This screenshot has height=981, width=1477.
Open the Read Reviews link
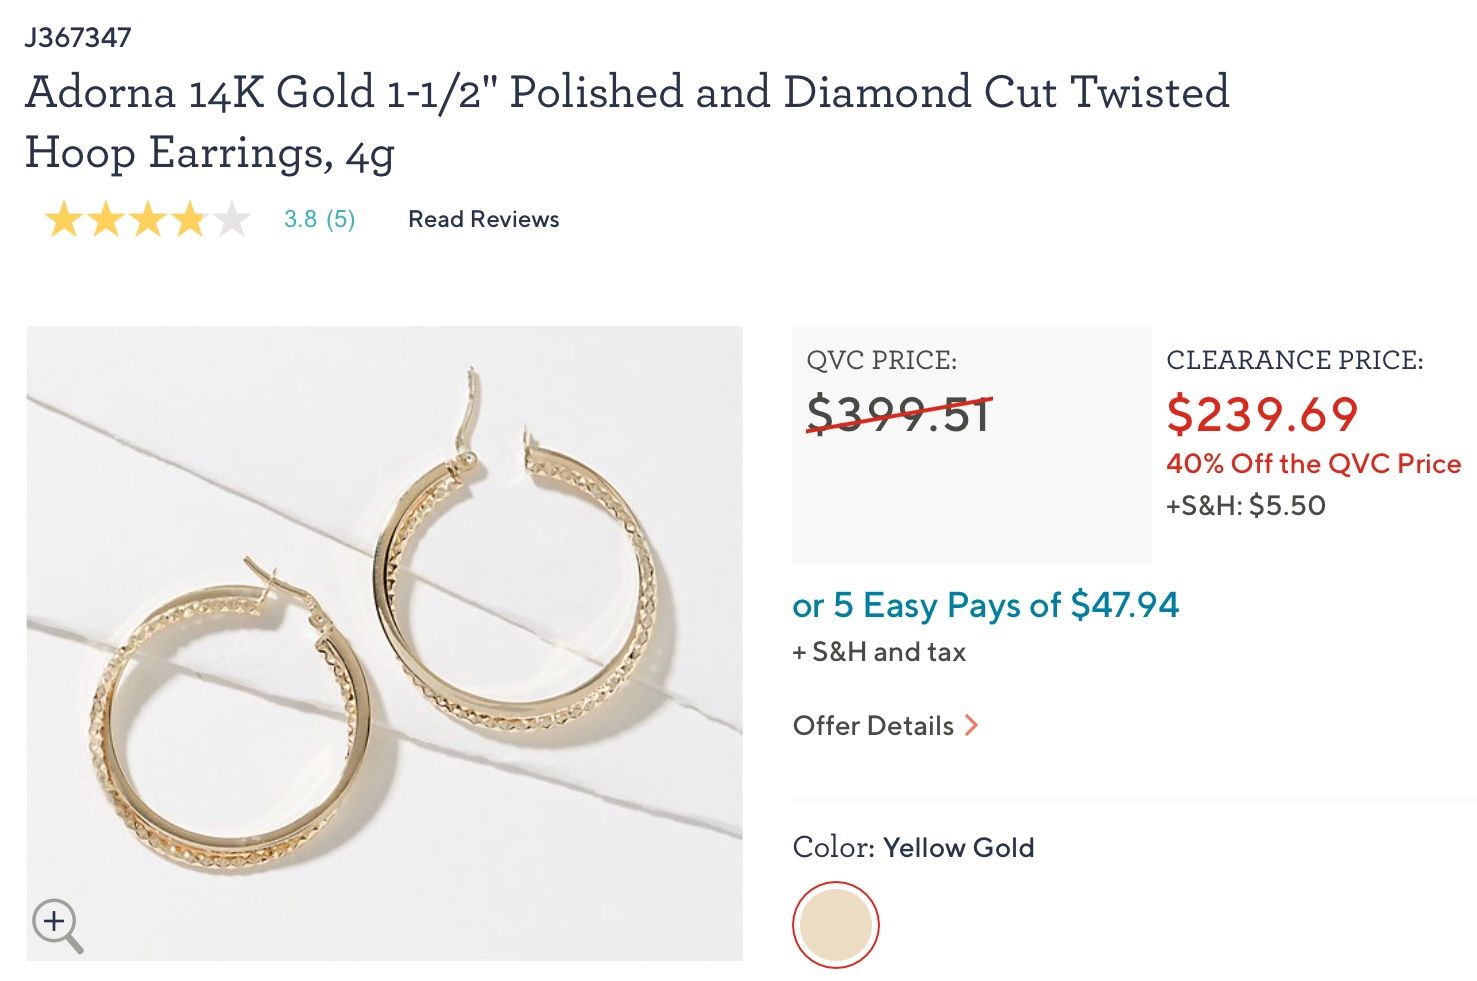click(483, 219)
